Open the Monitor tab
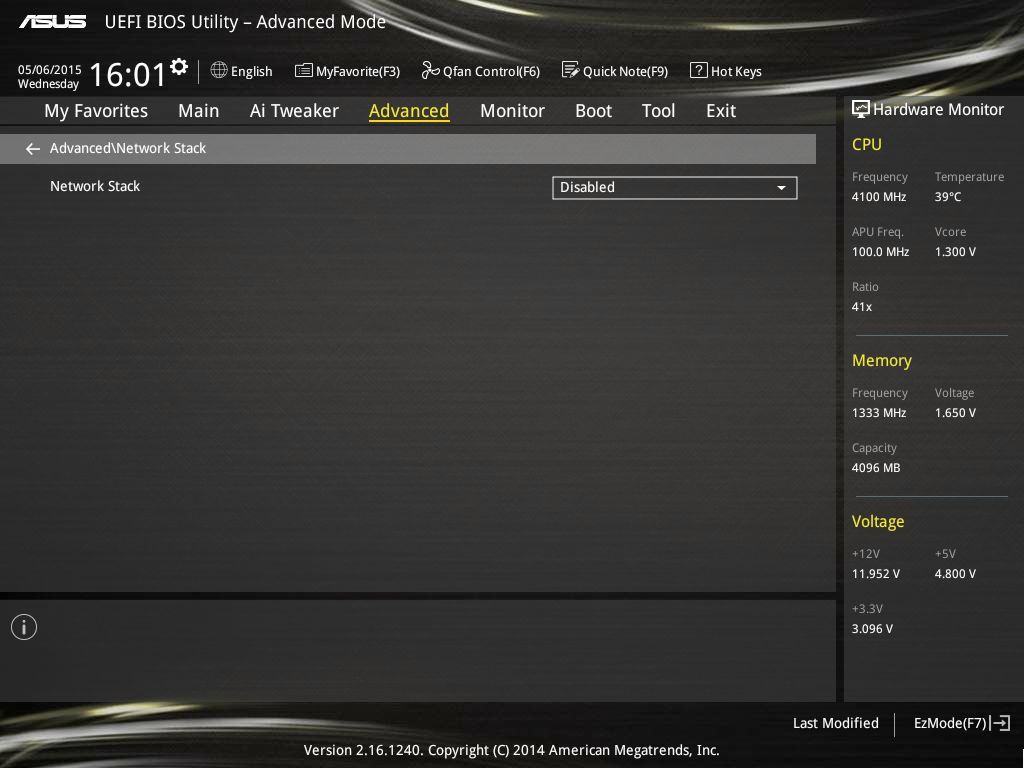The height and width of the screenshot is (768, 1024). [x=512, y=111]
